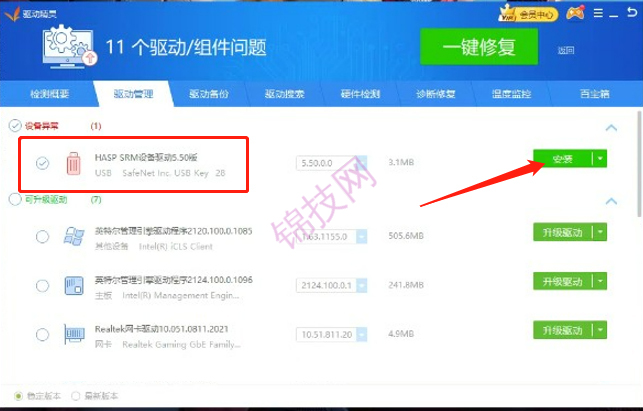Switch to the 驱动搜索 tab

[285, 94]
